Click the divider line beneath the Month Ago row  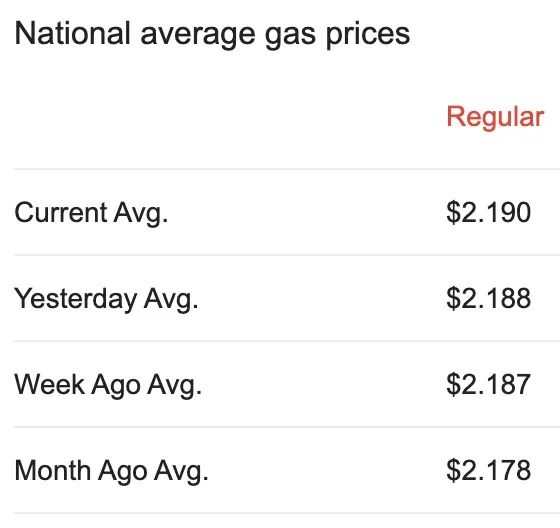pyautogui.click(x=287, y=514)
